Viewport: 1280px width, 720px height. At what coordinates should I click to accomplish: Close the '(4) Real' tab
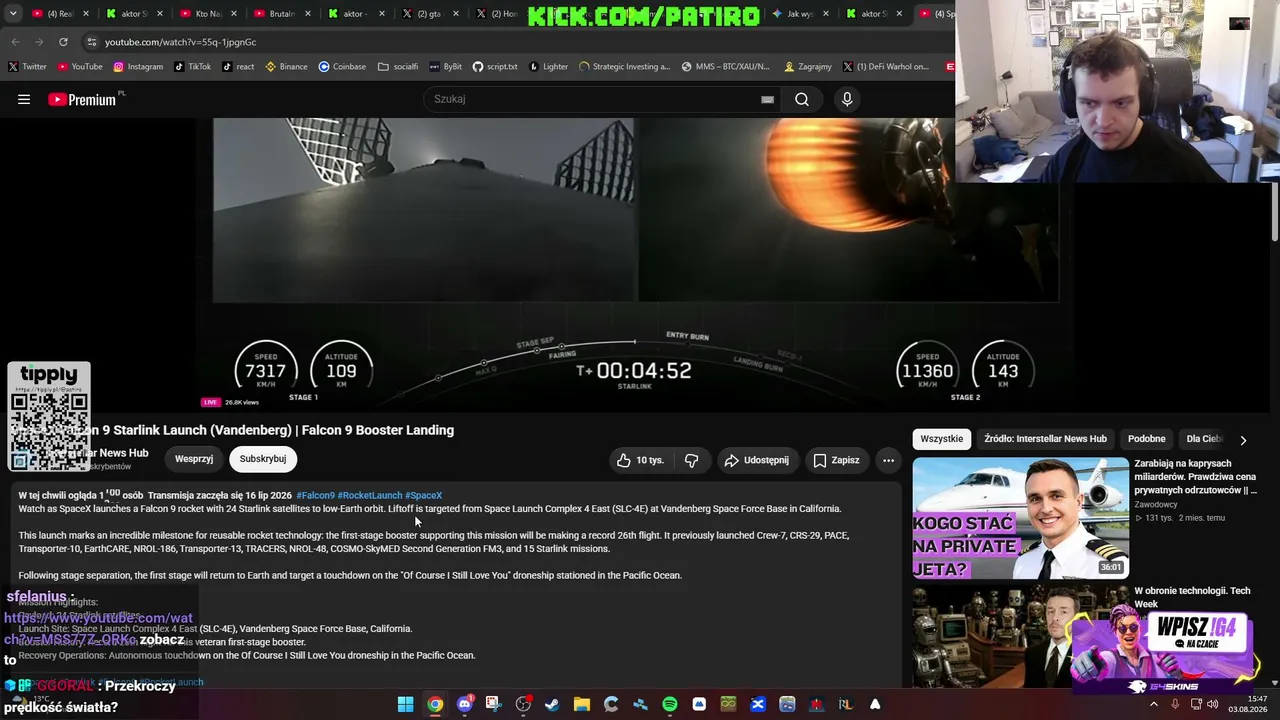pyautogui.click(x=86, y=14)
